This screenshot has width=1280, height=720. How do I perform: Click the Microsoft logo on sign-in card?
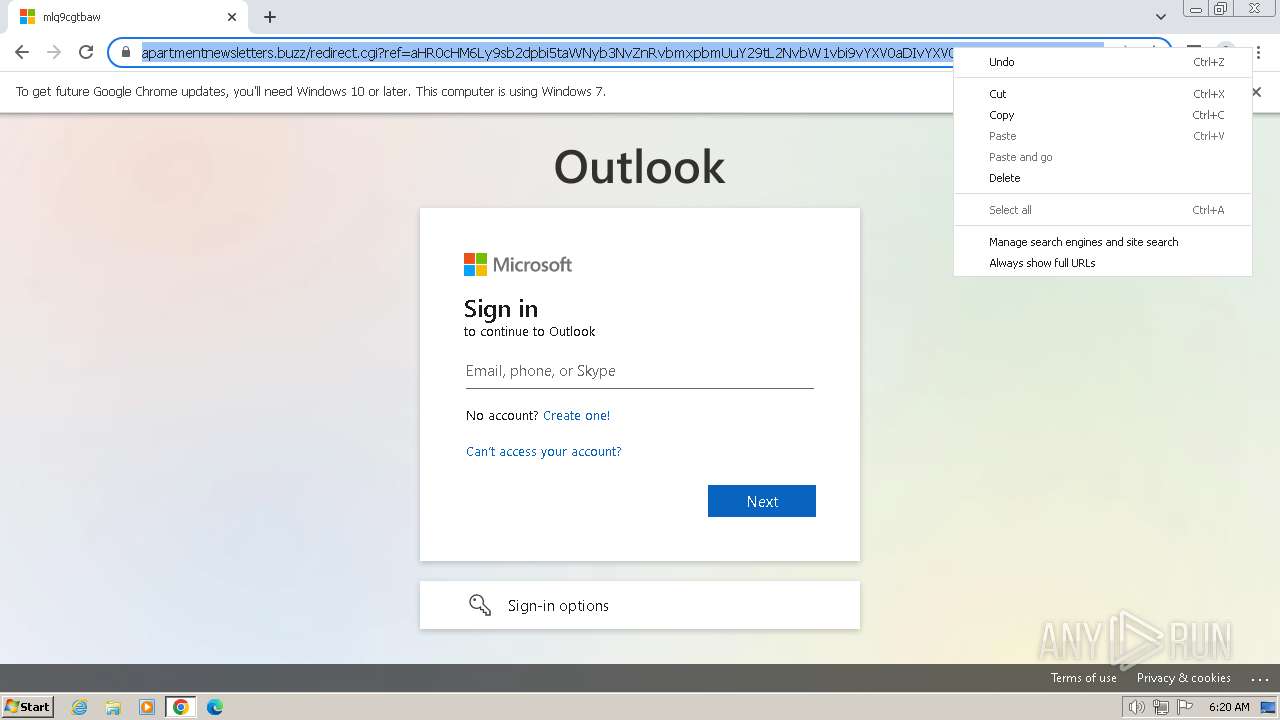518,264
